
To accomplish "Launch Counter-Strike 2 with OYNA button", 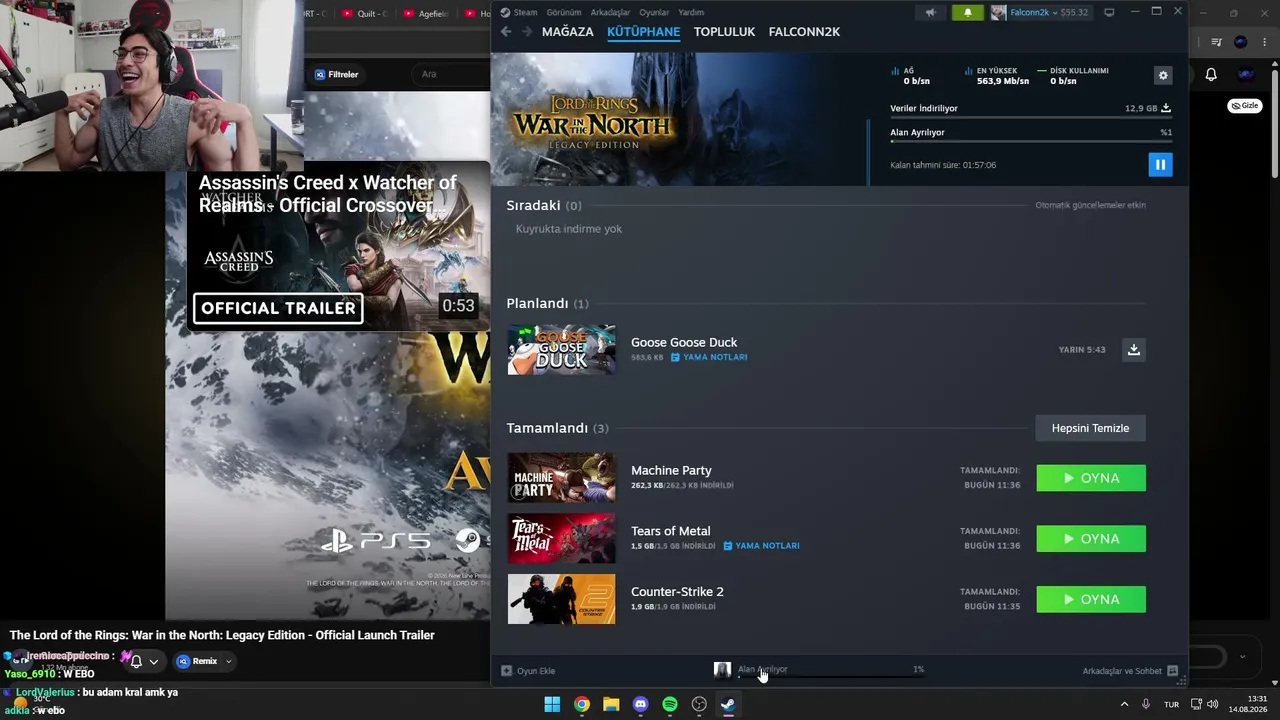I will click(x=1091, y=600).
